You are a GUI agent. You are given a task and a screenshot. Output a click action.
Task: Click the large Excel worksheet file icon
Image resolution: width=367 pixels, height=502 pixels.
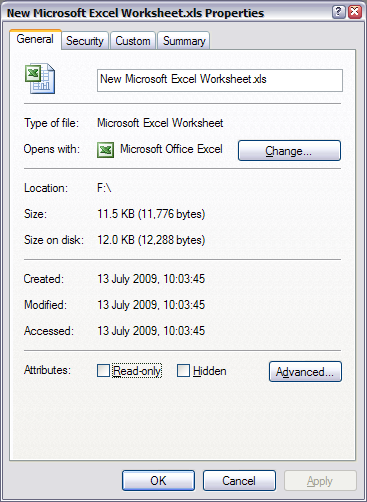coord(40,79)
